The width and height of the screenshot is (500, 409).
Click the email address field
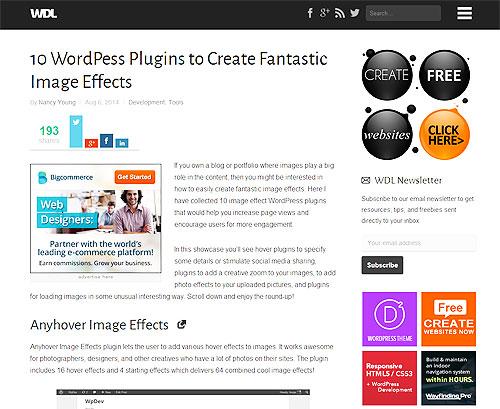[x=419, y=243]
